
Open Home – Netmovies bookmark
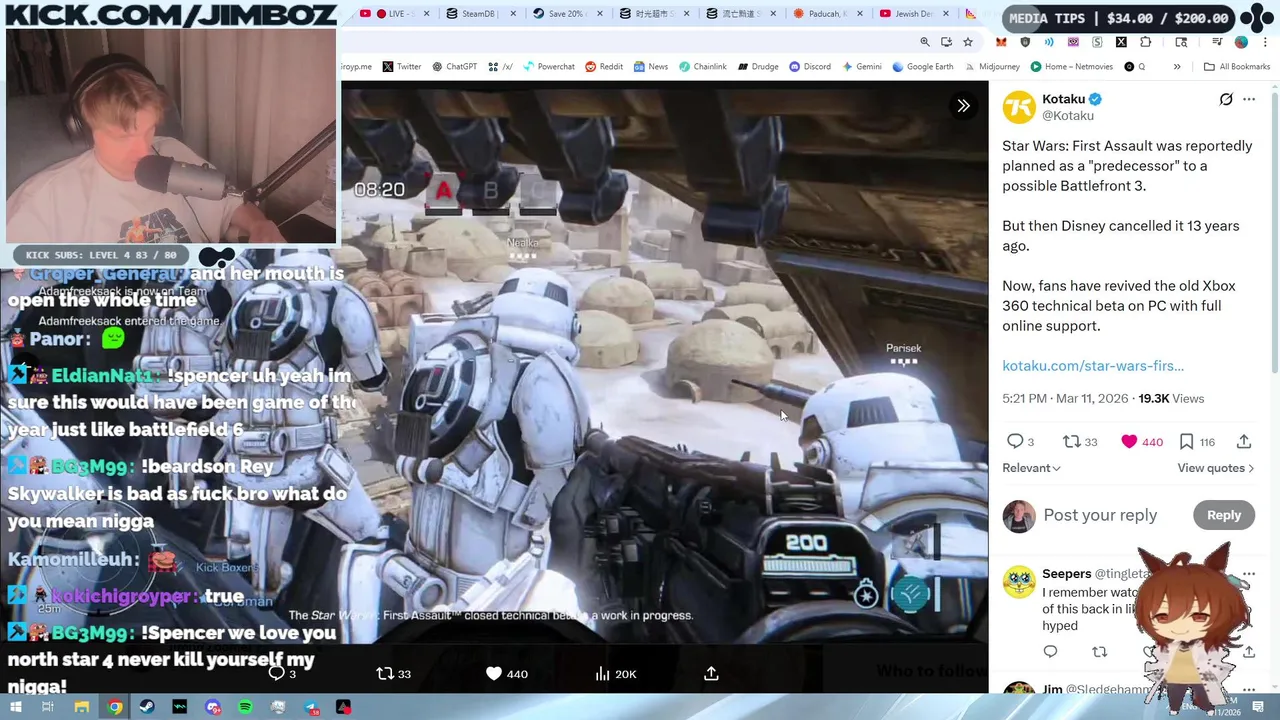[1071, 66]
